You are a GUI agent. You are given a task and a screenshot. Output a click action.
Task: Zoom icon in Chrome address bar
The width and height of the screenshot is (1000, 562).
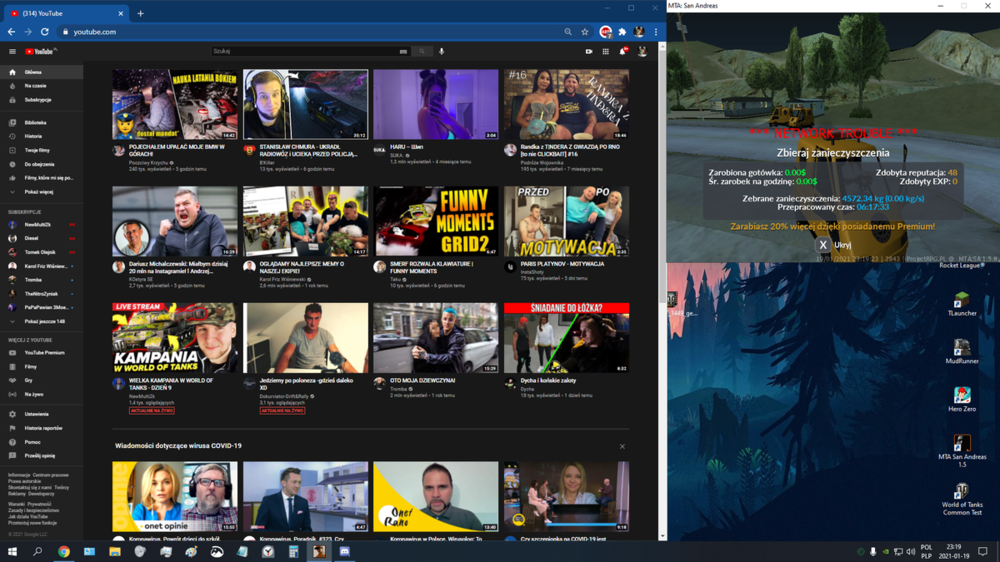pos(568,31)
